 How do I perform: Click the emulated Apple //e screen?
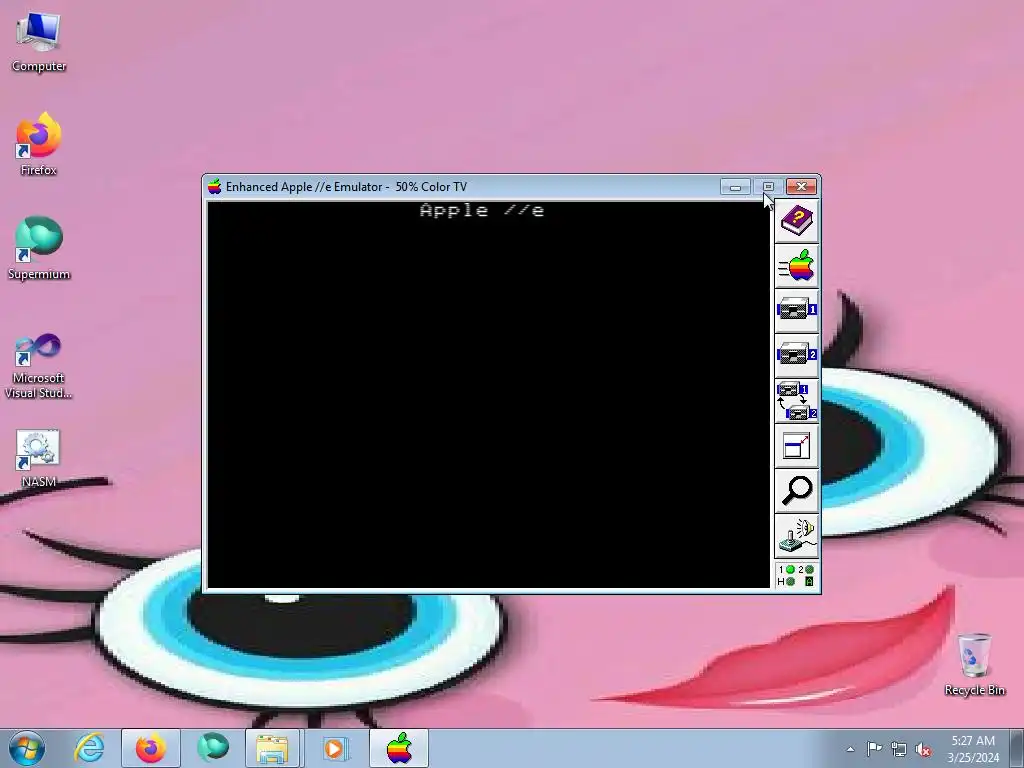point(488,394)
